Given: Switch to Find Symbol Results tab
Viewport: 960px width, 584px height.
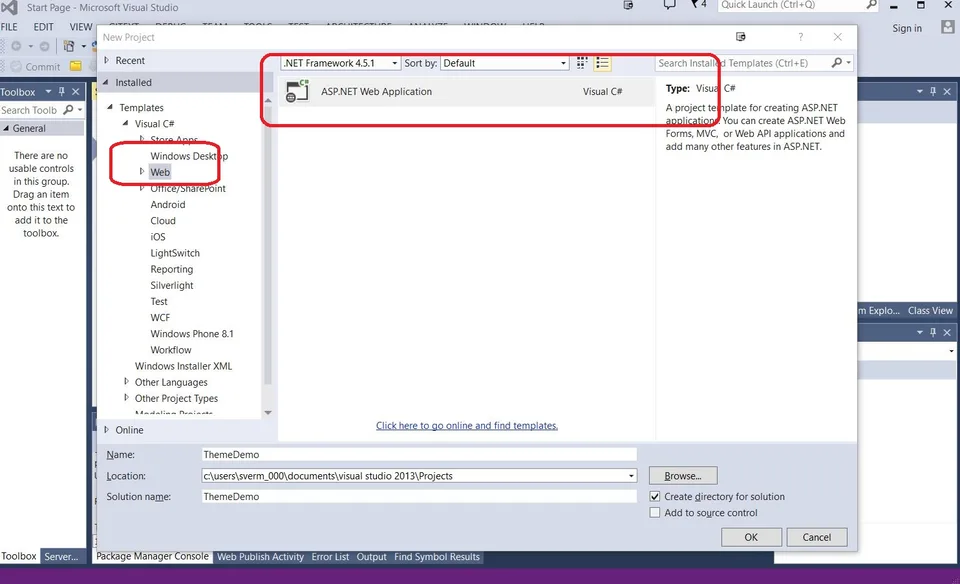Looking at the screenshot, I should (x=437, y=556).
